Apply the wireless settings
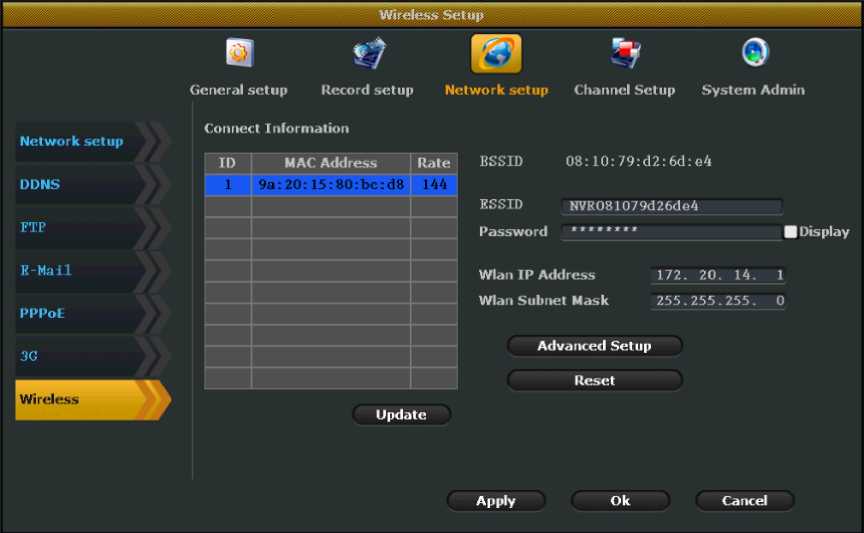864x533 pixels. pos(496,501)
